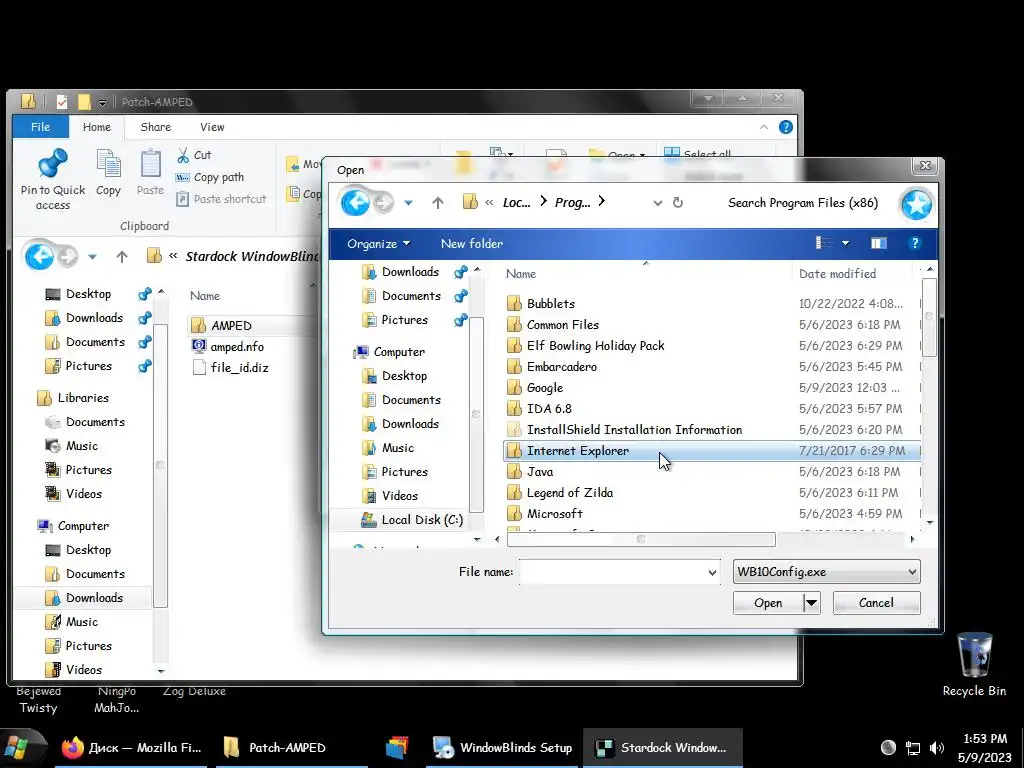Select Local Disk (C:) in Open dialog tree

[x=411, y=520]
